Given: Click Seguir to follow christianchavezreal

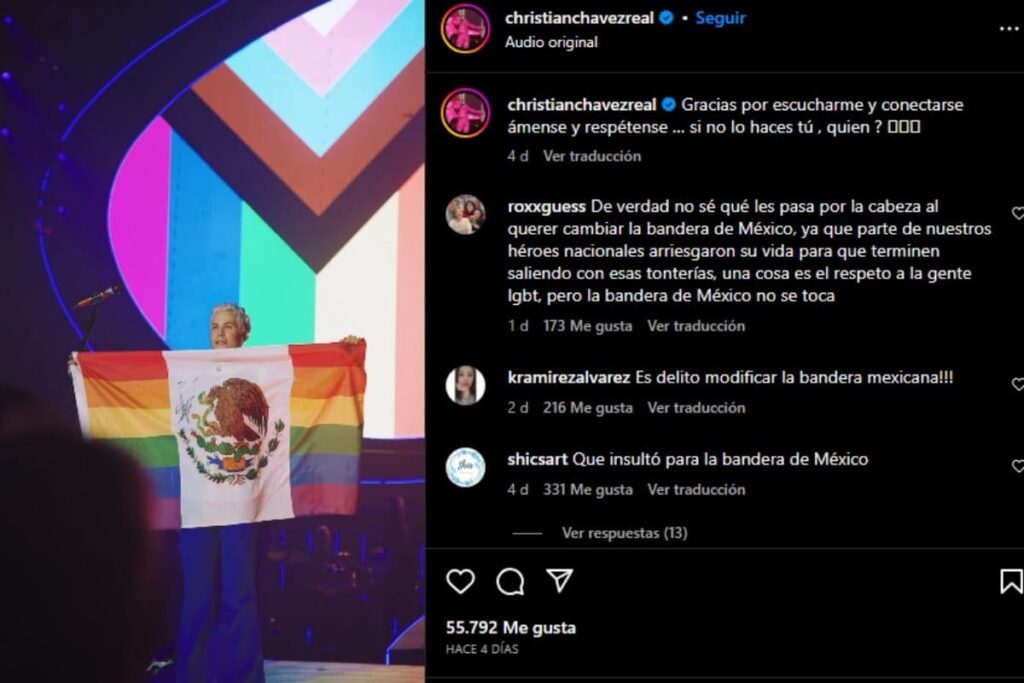Looking at the screenshot, I should tap(720, 18).
